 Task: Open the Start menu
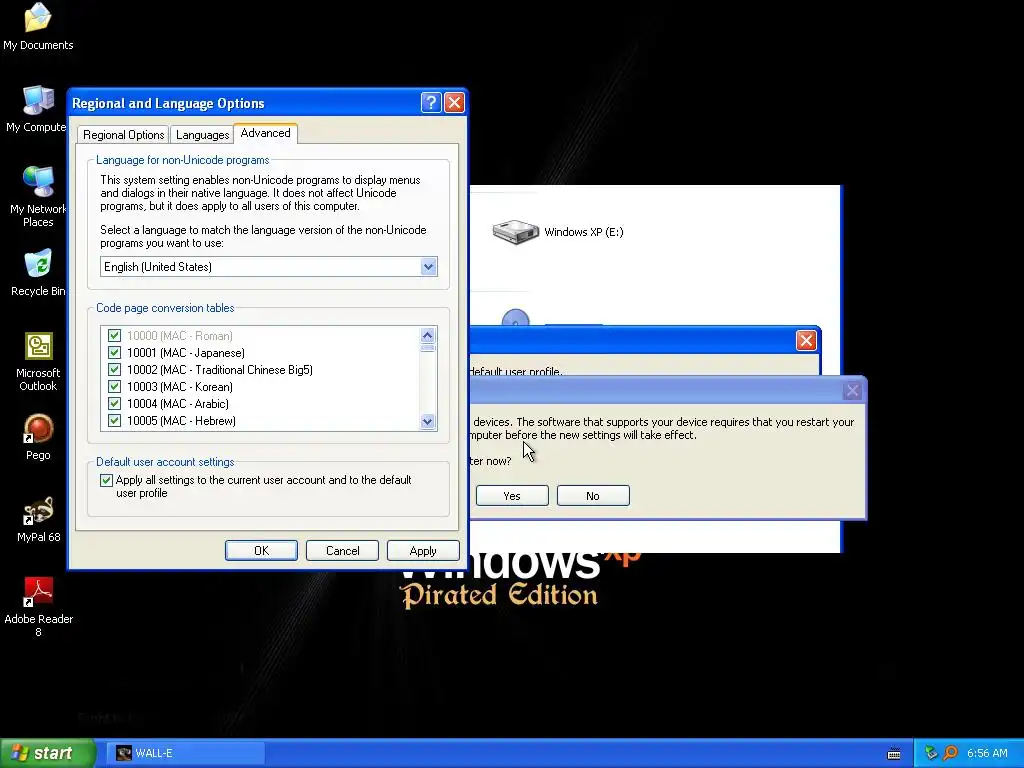tap(47, 753)
